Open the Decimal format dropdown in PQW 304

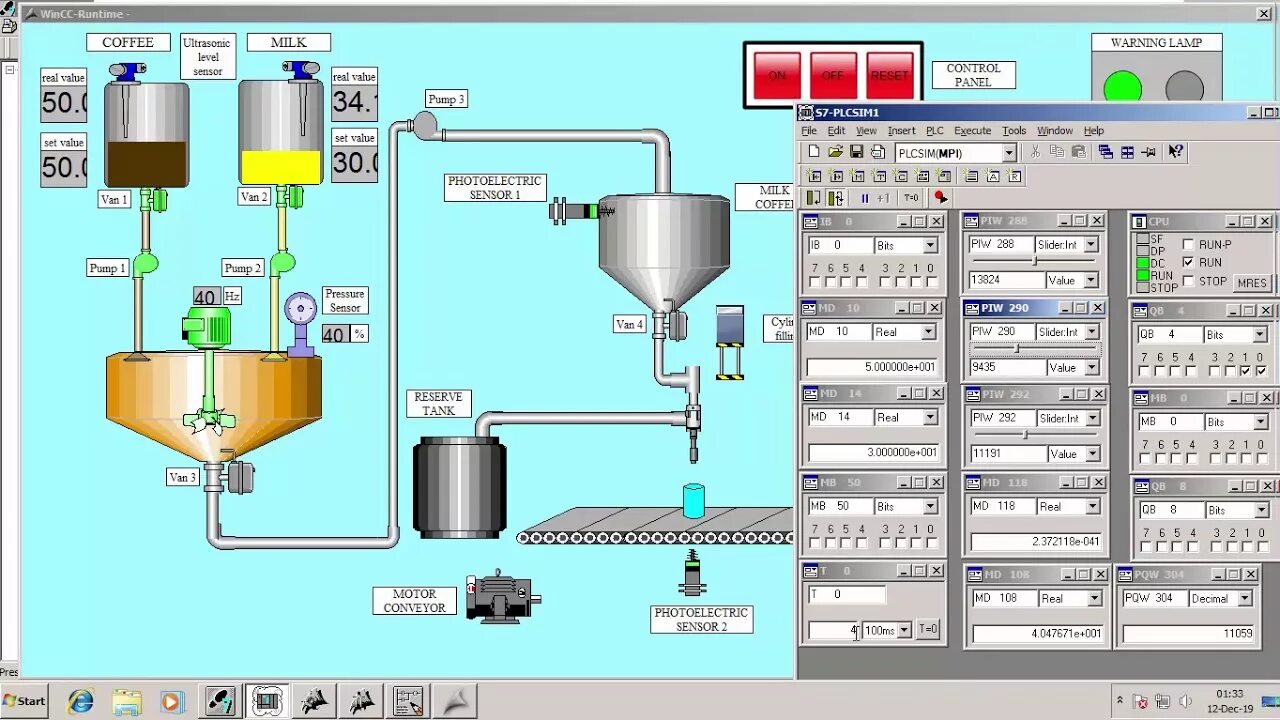(1245, 598)
